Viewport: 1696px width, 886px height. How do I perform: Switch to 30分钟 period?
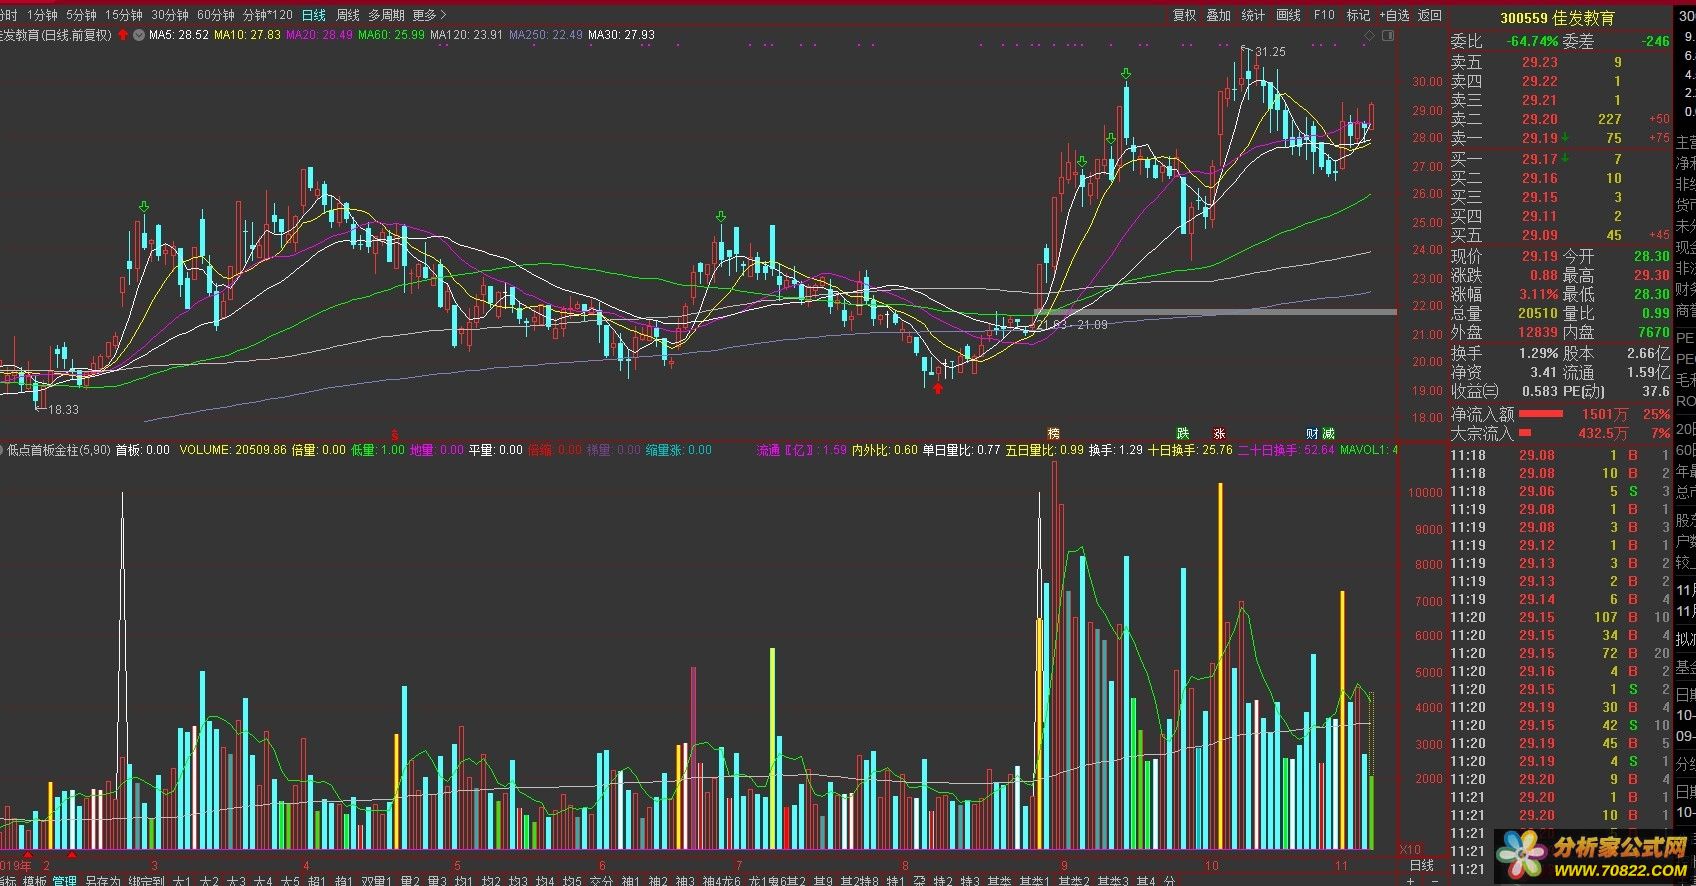point(169,15)
